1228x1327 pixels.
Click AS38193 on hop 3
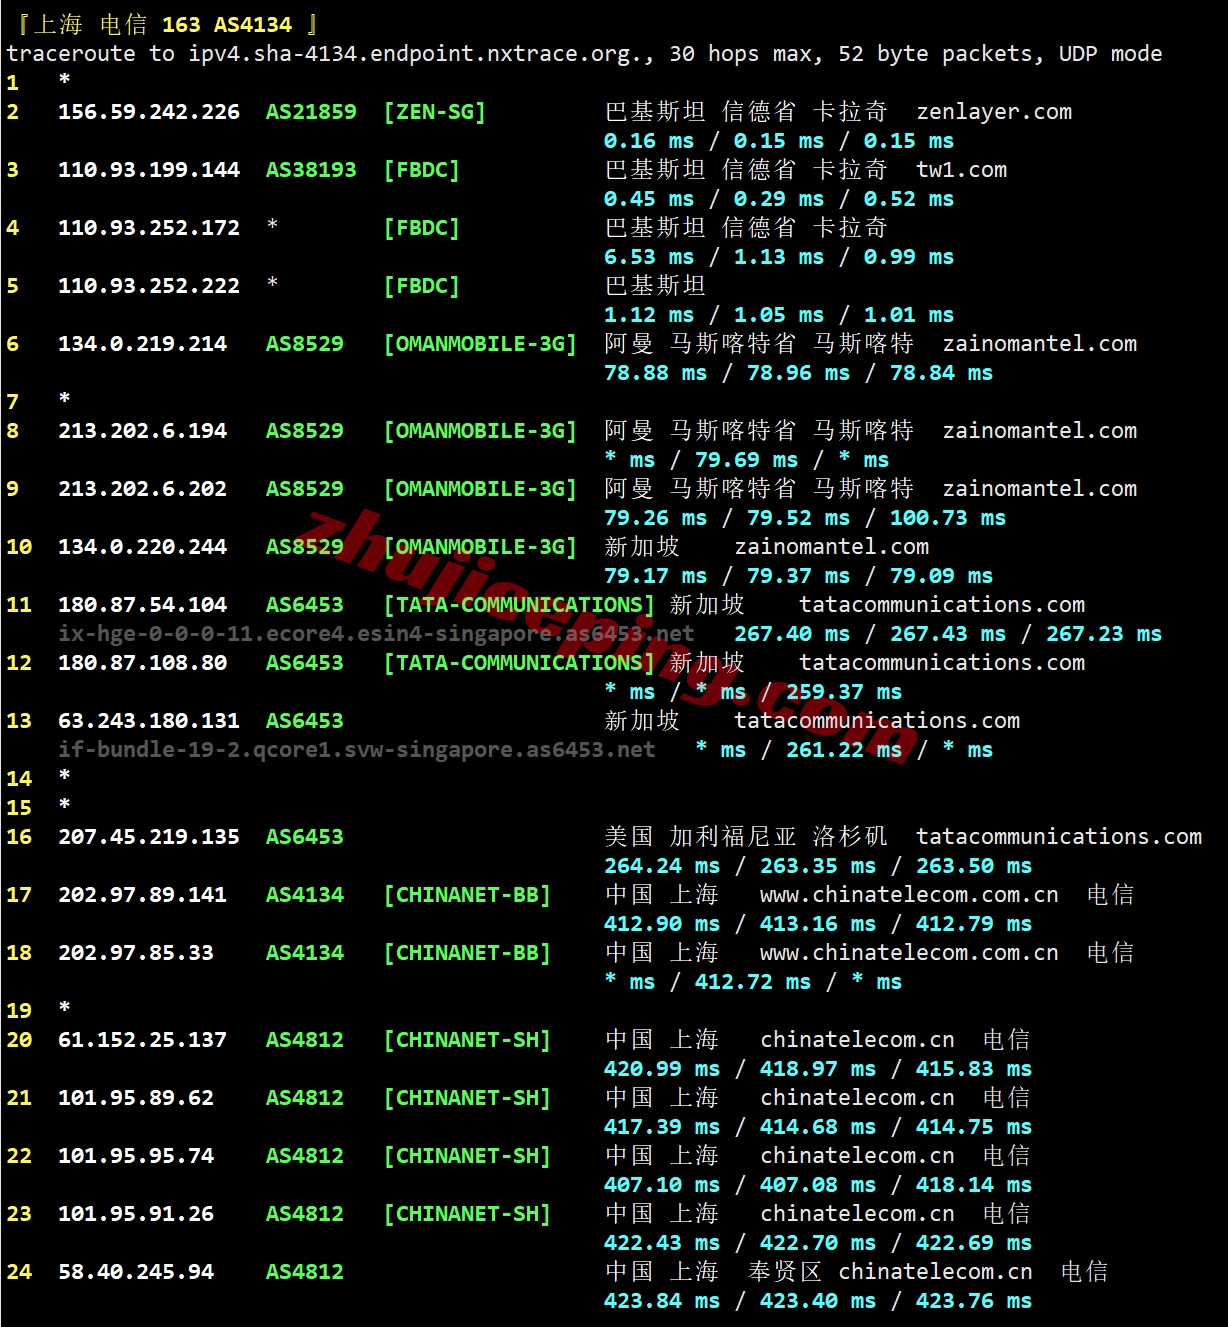[x=311, y=170]
